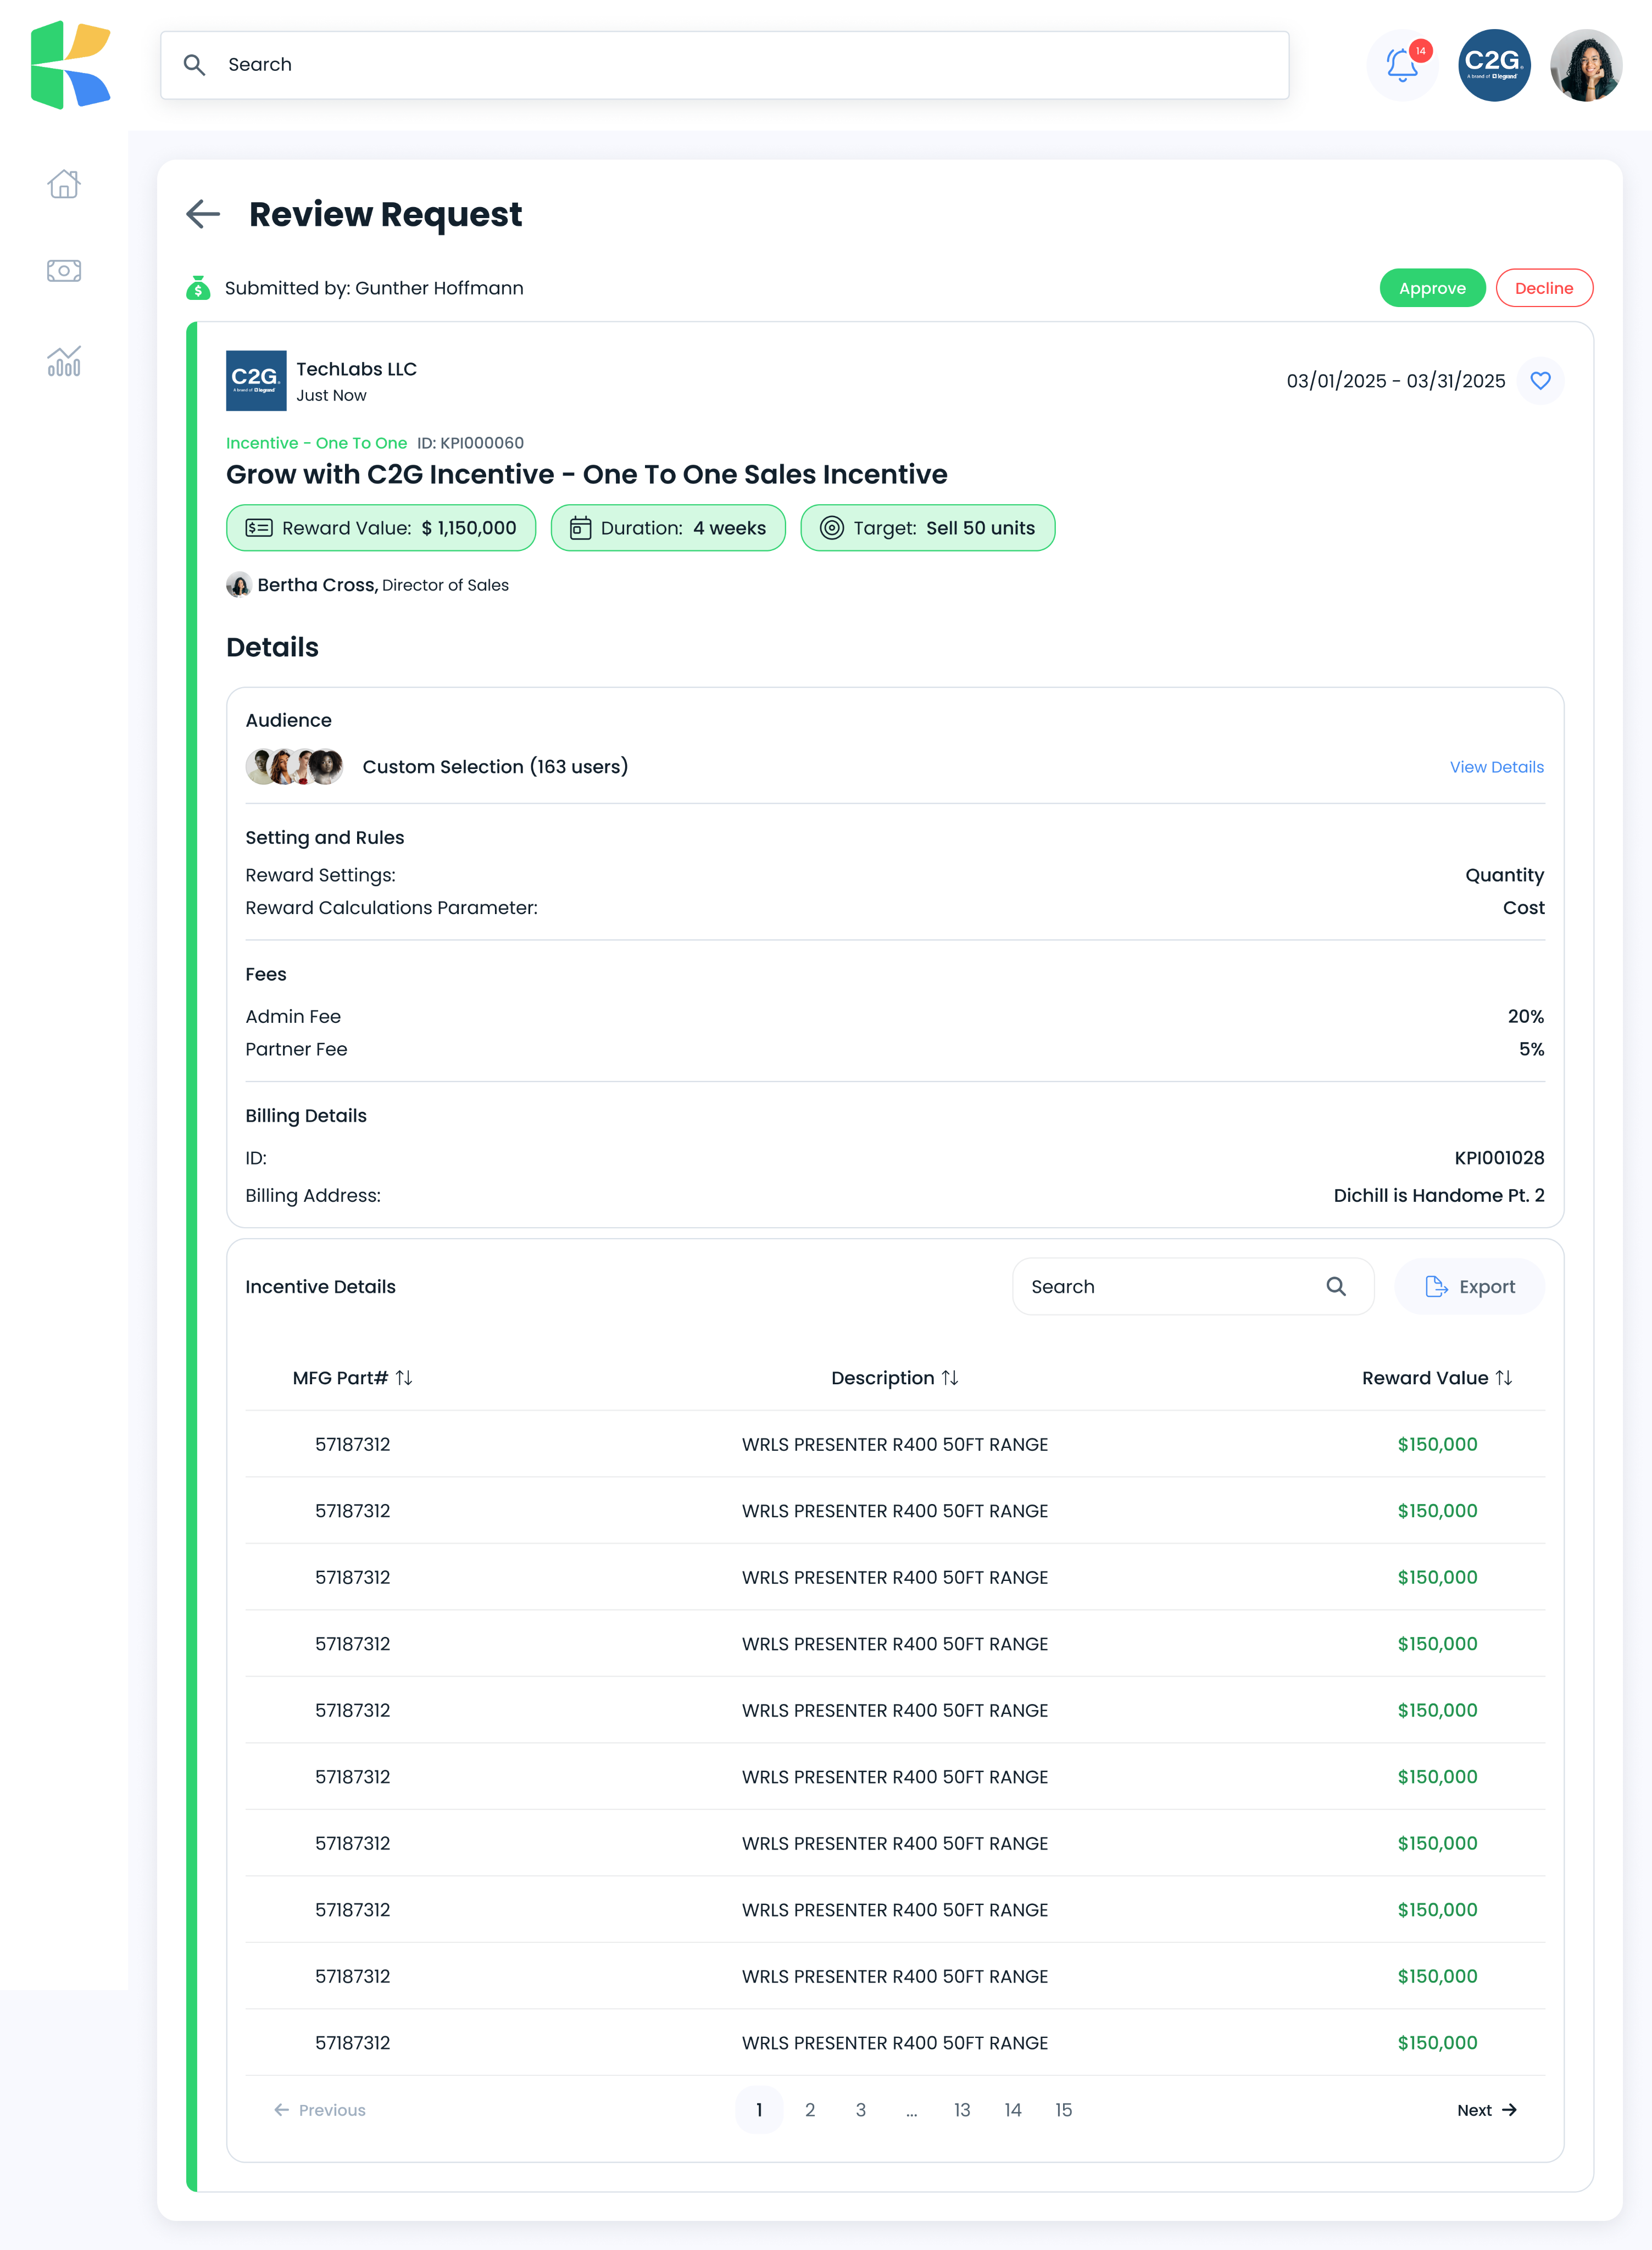This screenshot has height=2250, width=1652.
Task: Click Submitted by: Gunther Hoffmann text
Action: 374,288
